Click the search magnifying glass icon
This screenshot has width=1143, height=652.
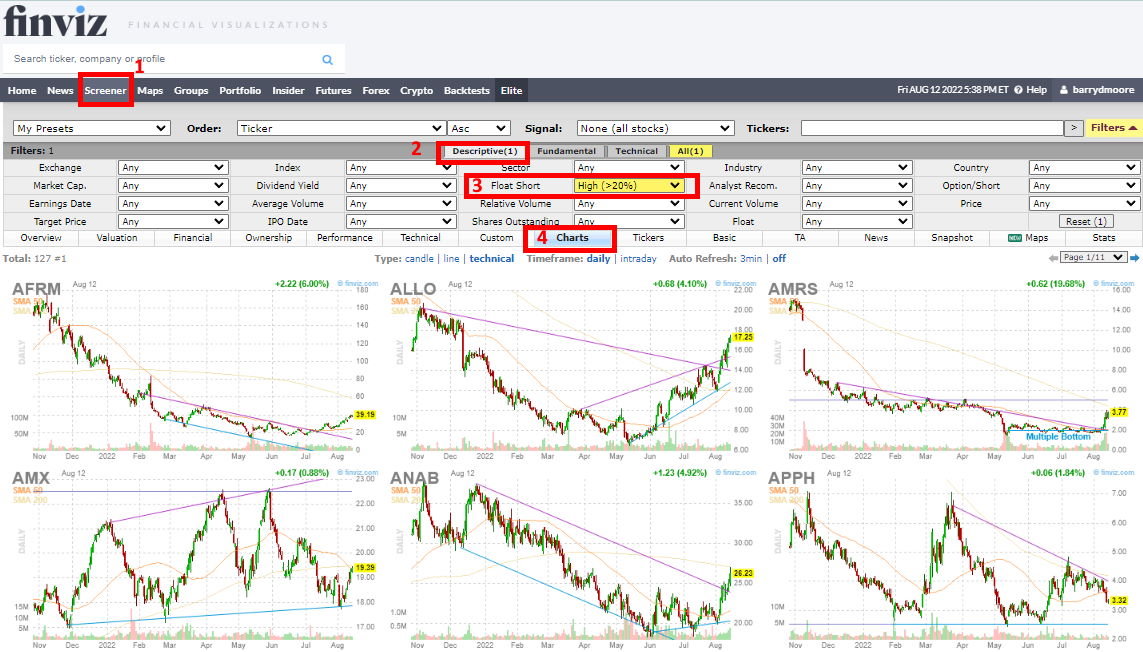[327, 60]
